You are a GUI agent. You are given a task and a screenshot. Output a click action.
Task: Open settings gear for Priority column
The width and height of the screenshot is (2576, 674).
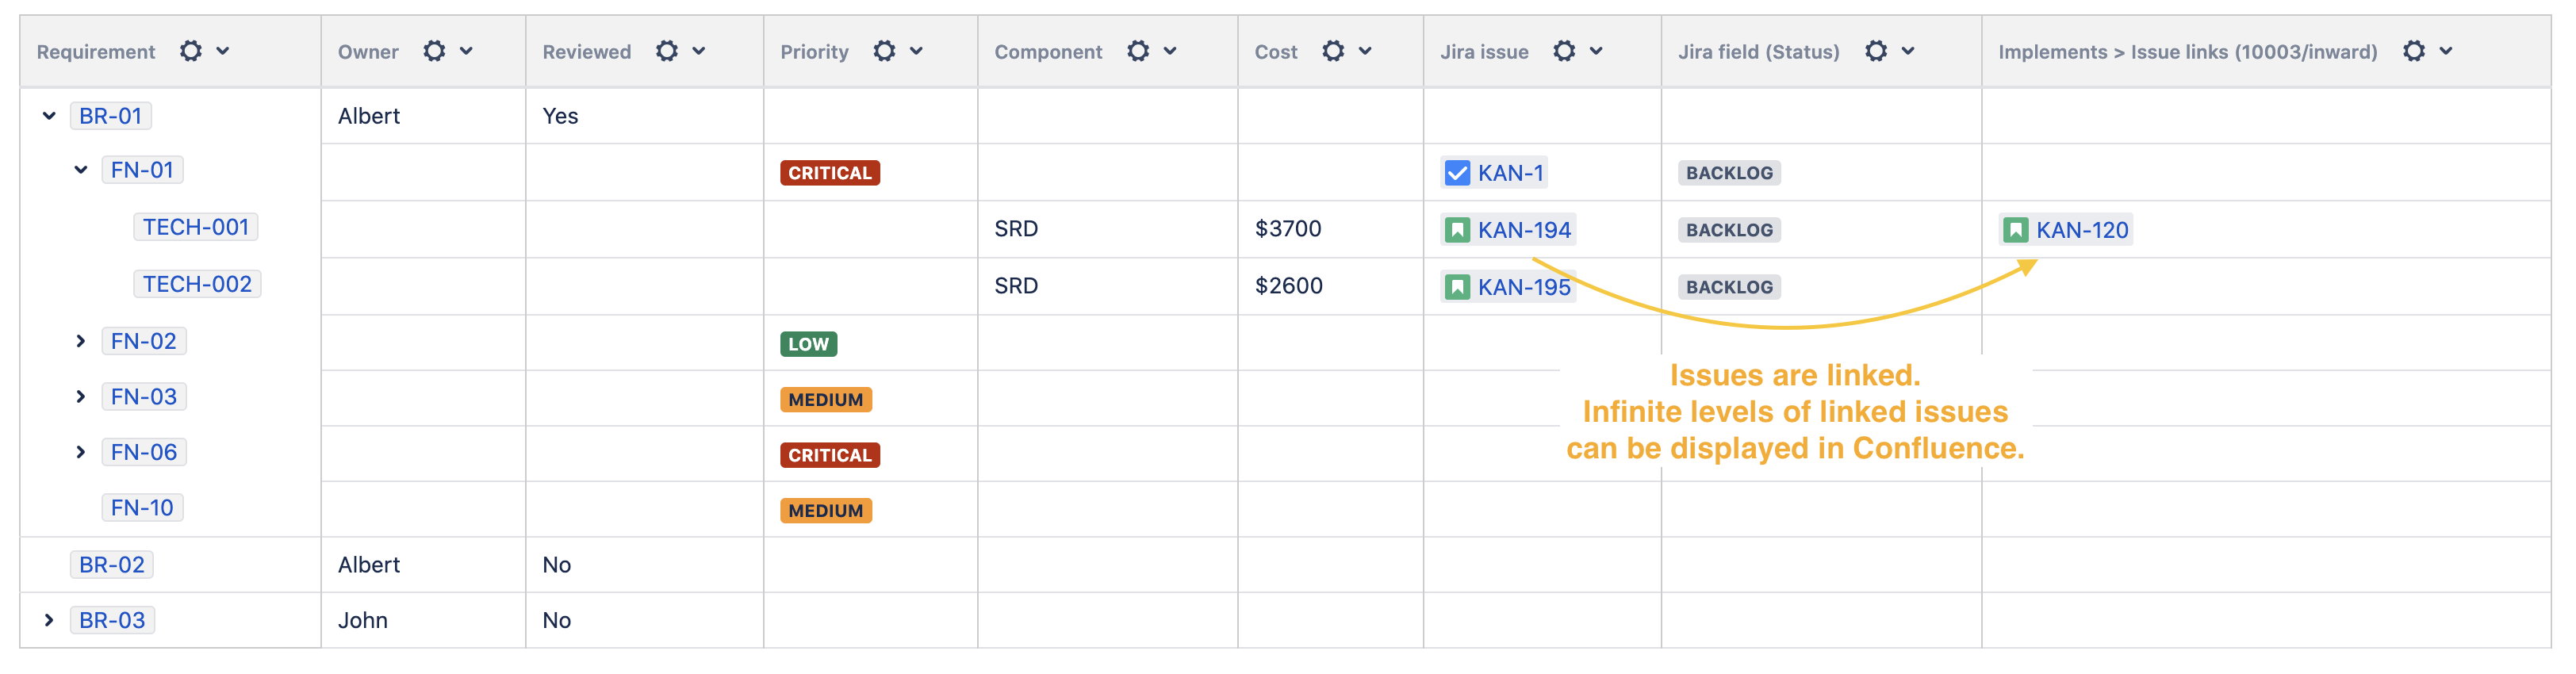[883, 51]
